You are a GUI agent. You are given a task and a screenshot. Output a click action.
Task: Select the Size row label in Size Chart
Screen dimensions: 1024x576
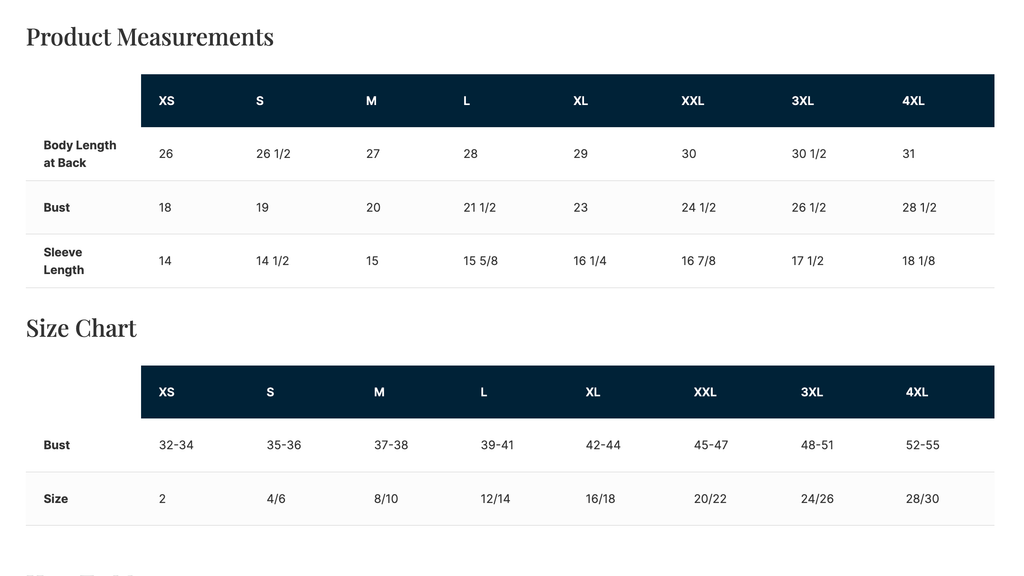coord(56,499)
